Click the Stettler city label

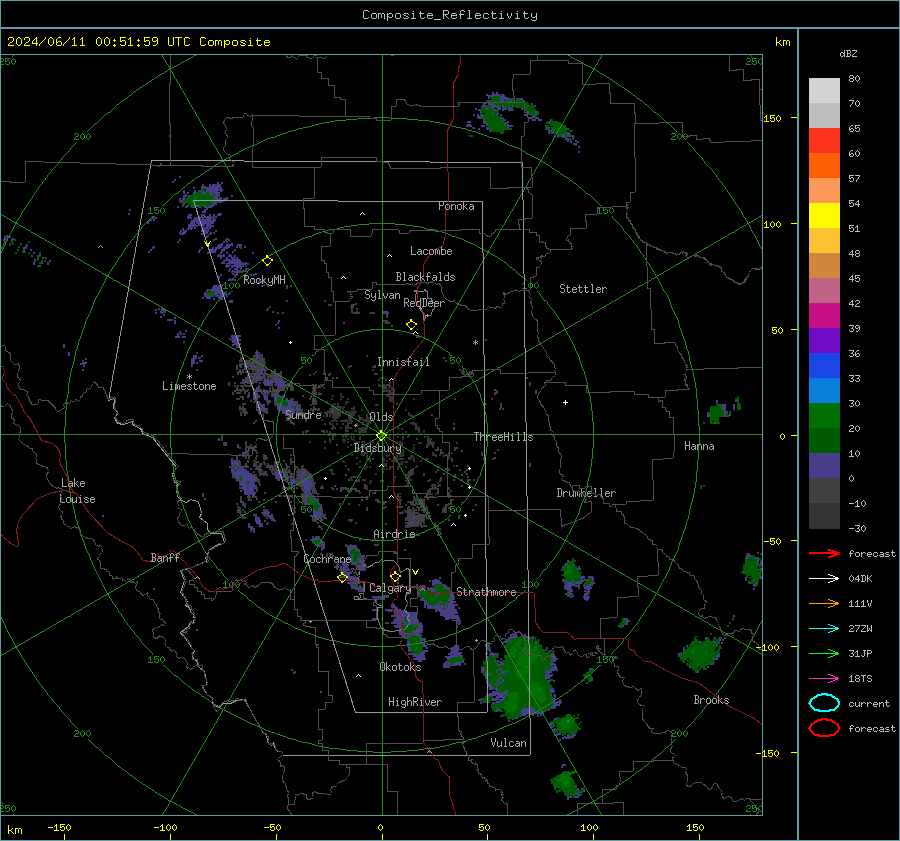(x=583, y=289)
